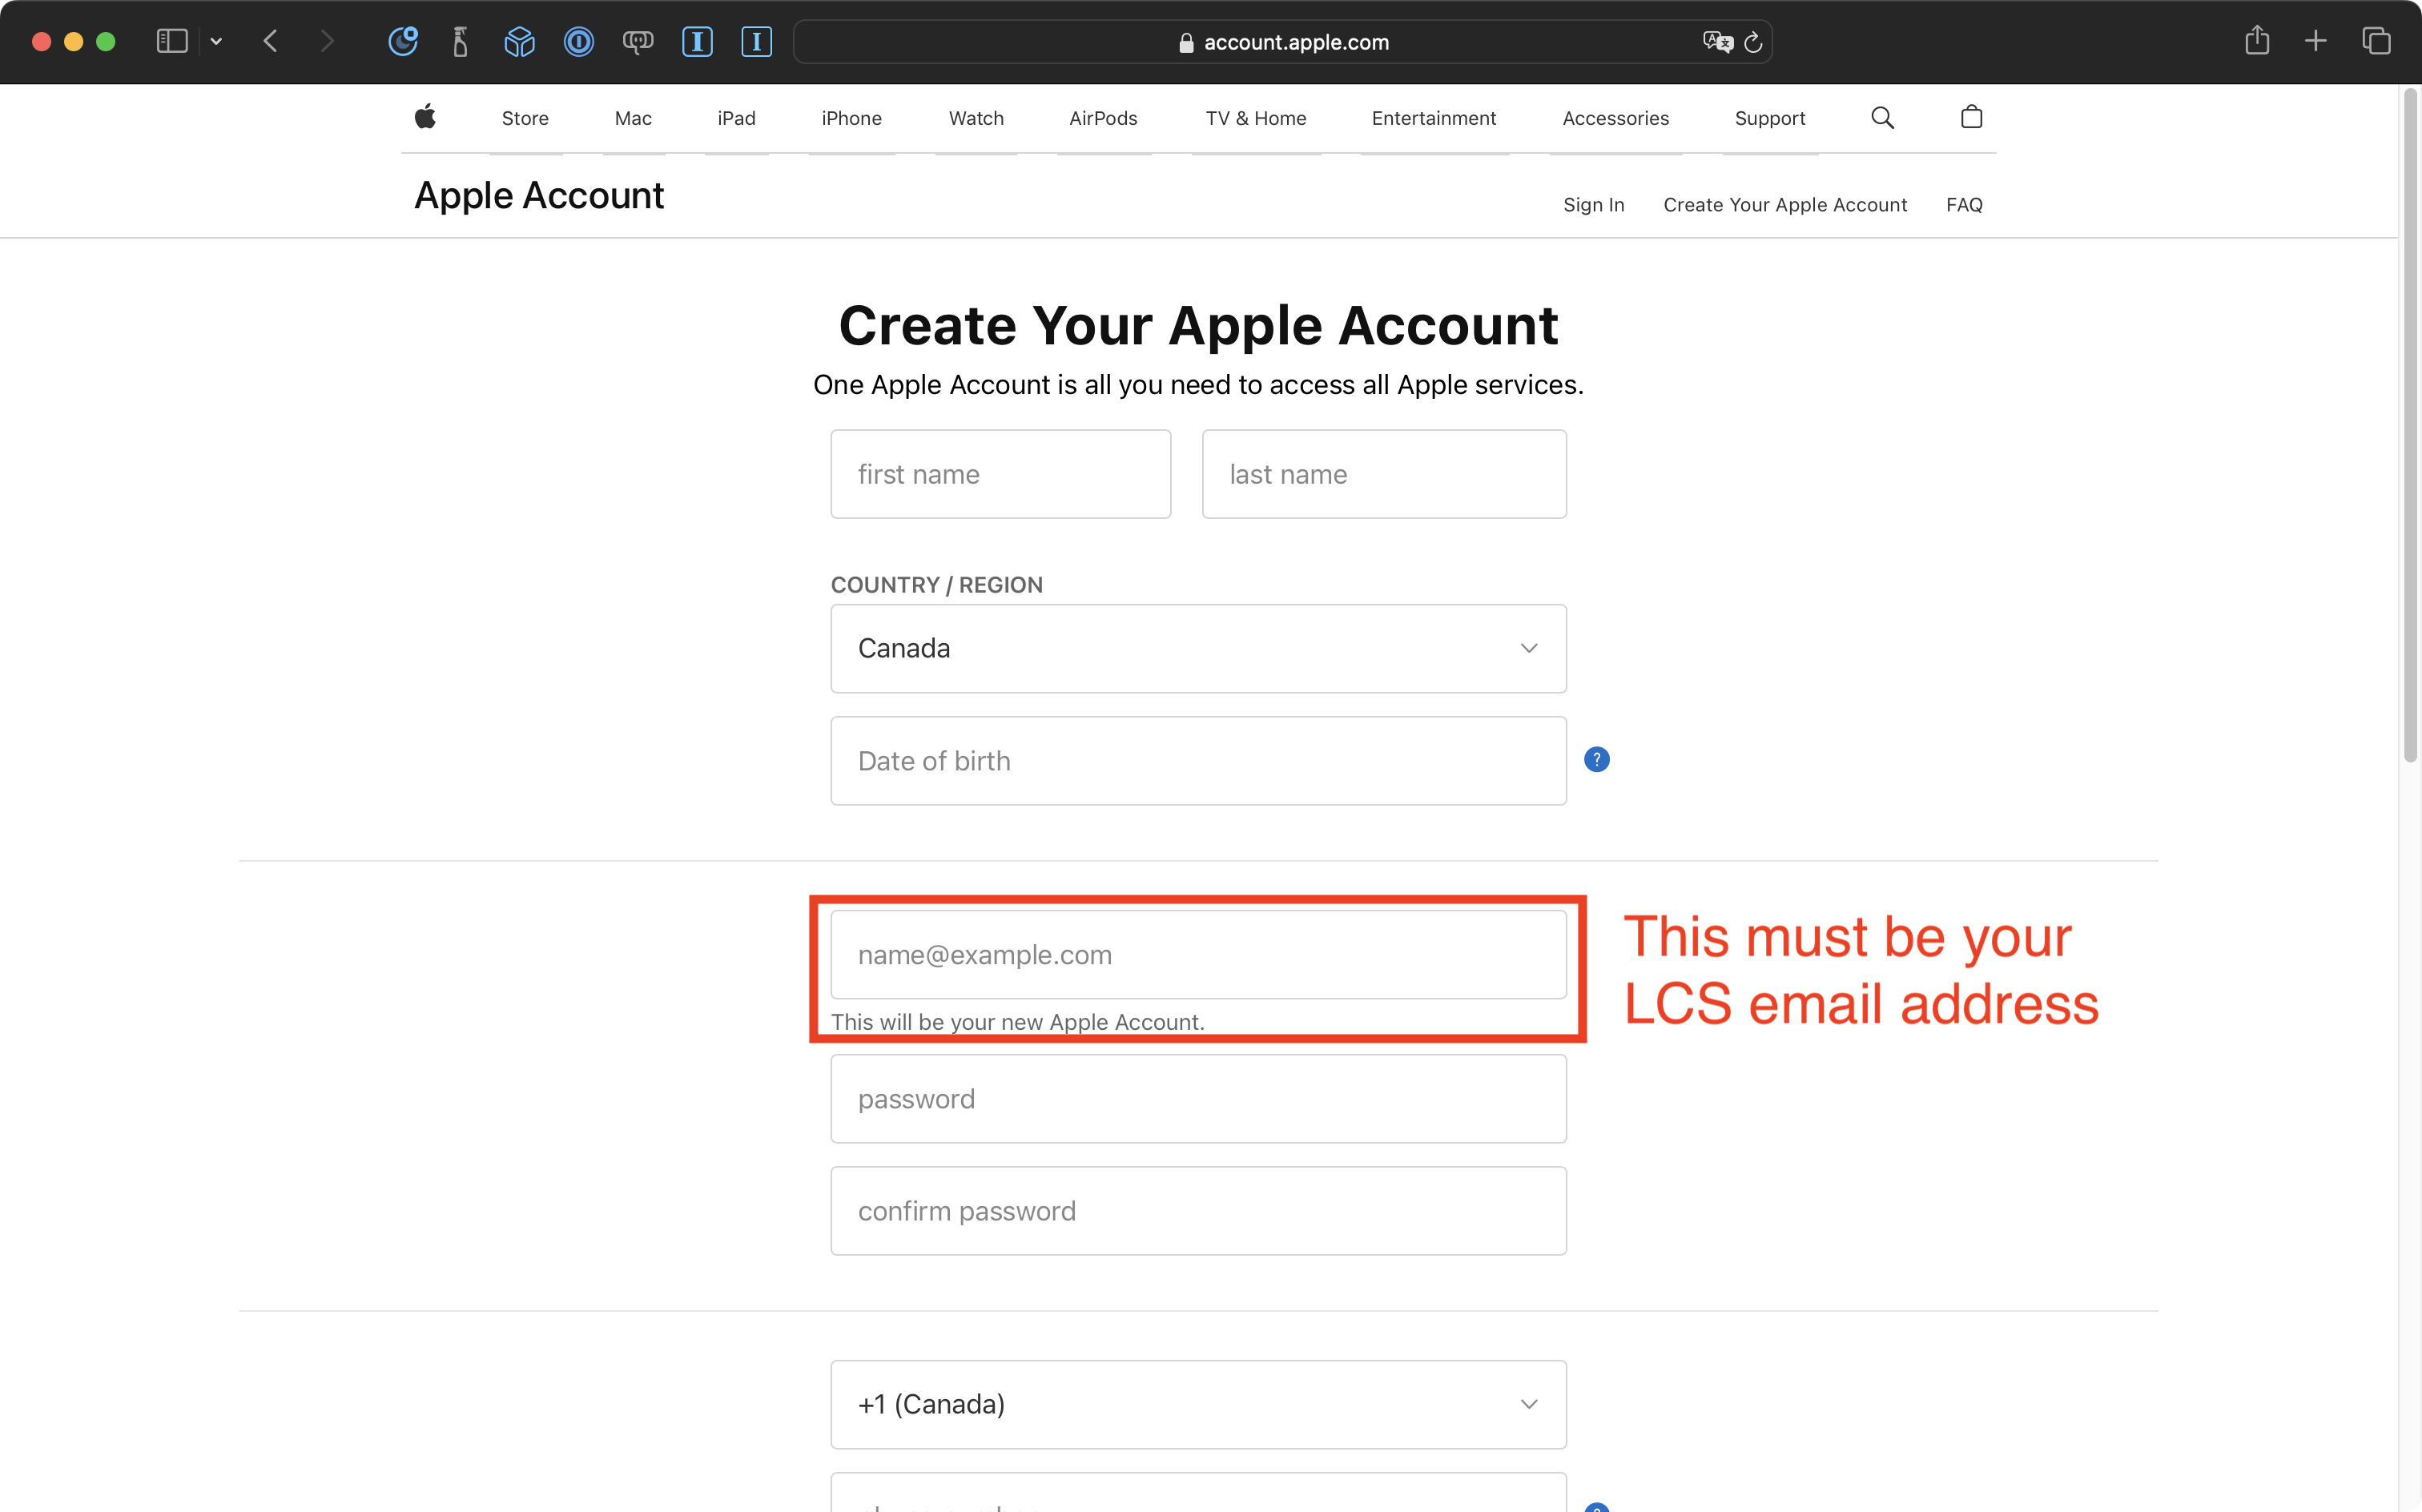2422x1512 pixels.
Task: Open the tab group dropdown arrow
Action: coord(216,41)
